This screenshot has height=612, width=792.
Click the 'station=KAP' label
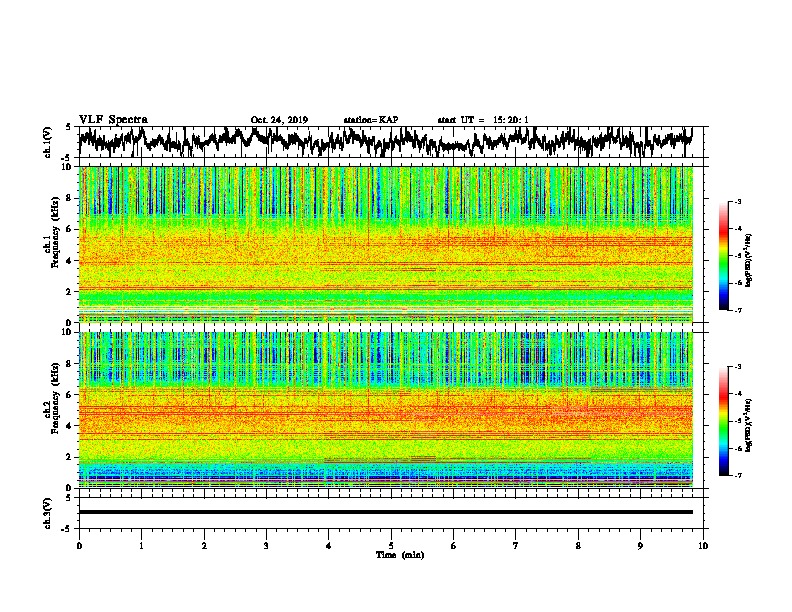pos(371,120)
